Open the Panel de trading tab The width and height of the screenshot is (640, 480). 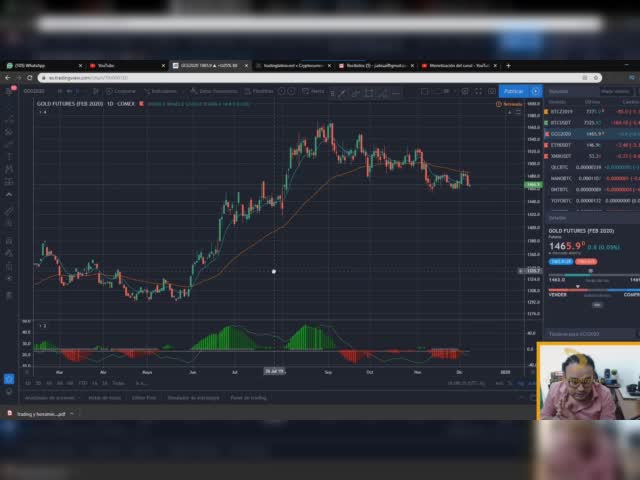248,397
